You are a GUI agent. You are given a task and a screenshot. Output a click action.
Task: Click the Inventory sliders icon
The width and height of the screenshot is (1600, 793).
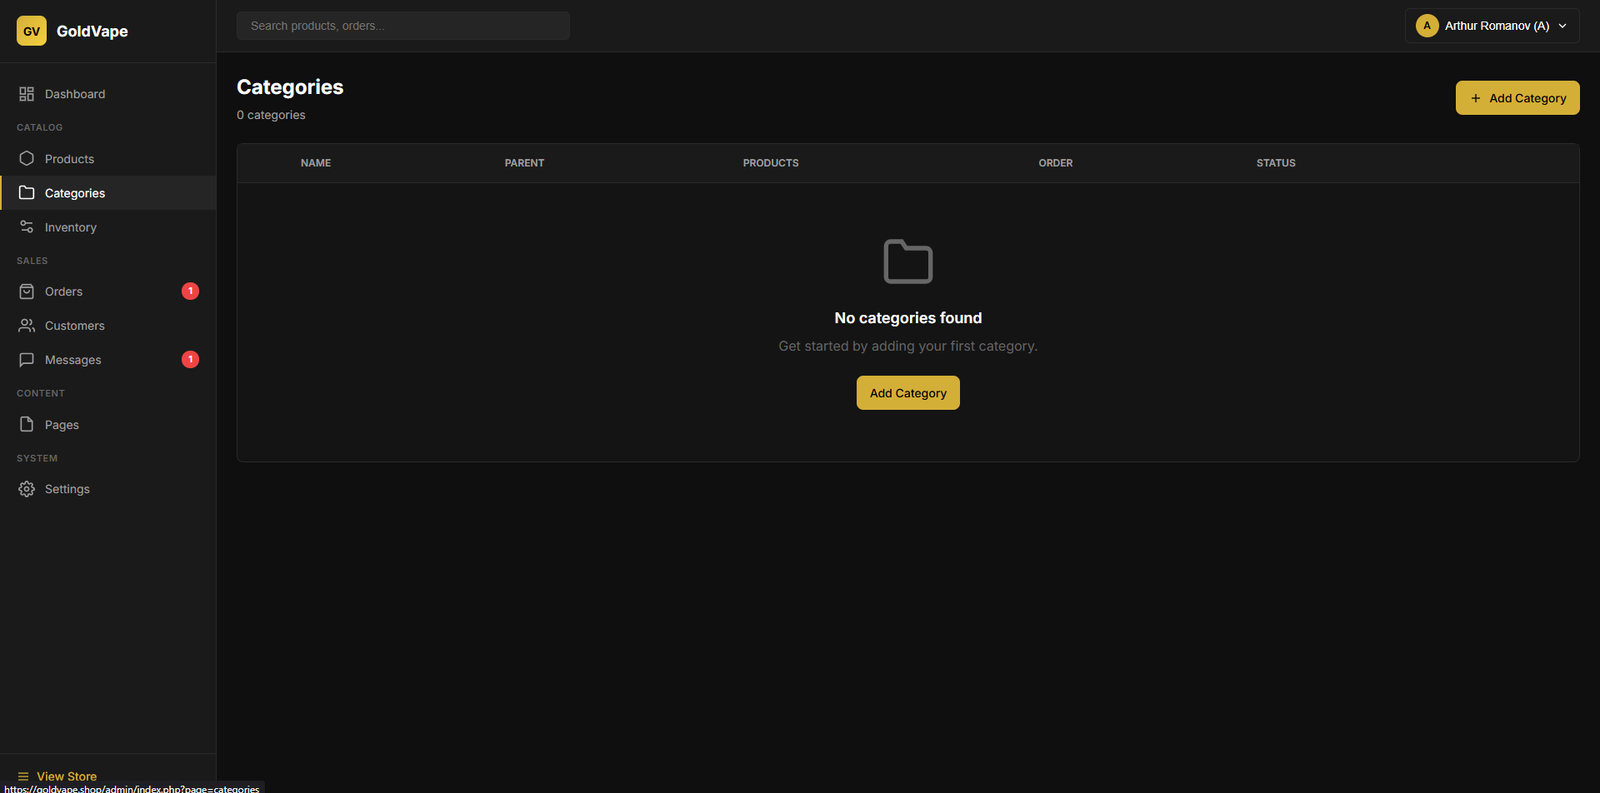[27, 227]
